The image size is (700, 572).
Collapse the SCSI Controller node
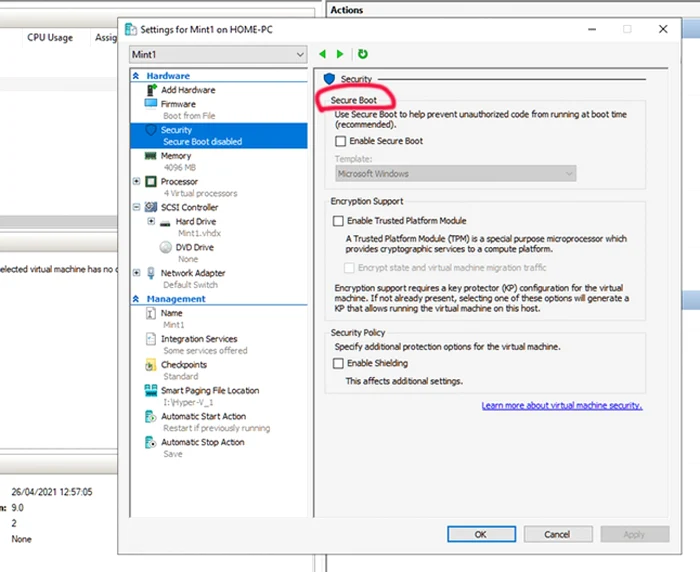click(x=137, y=207)
